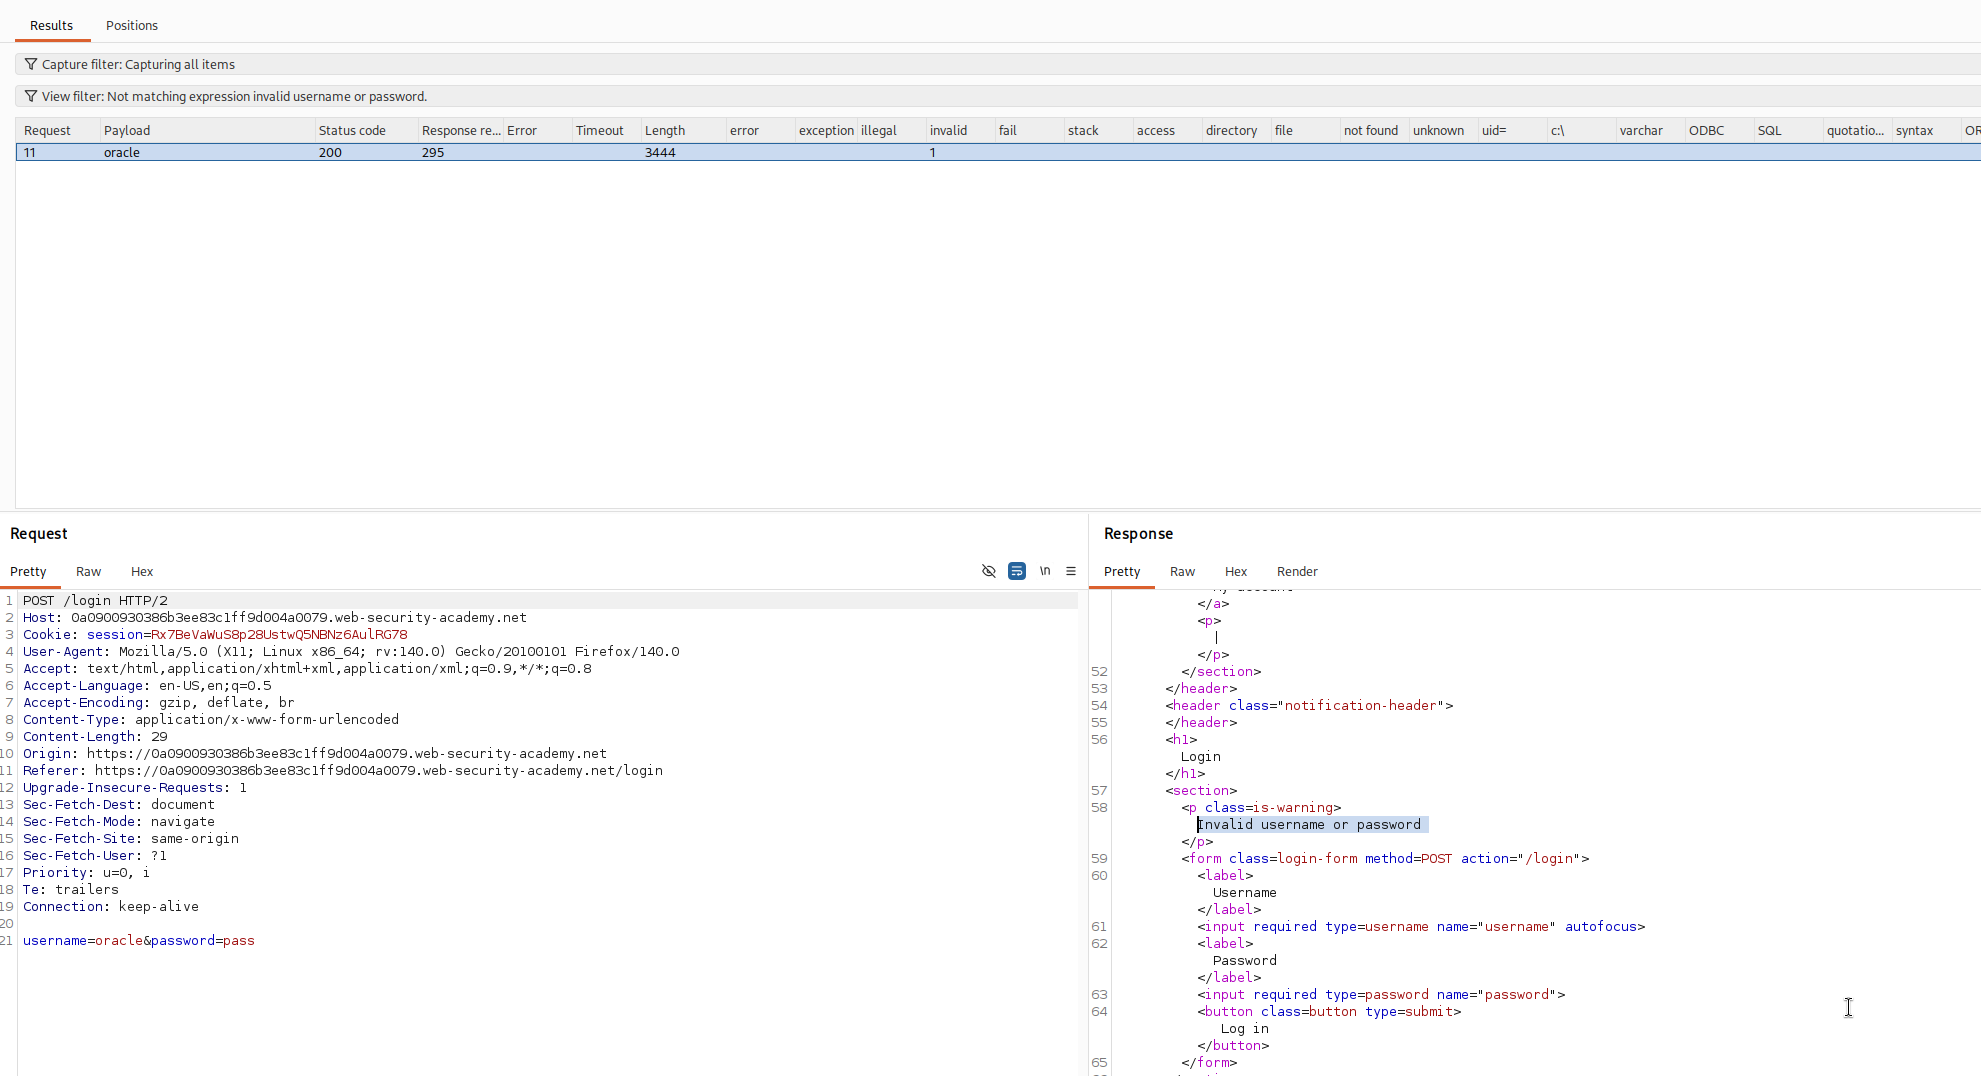Click the View filter funnel icon
Viewport: 1981px width, 1076px height.
point(31,96)
